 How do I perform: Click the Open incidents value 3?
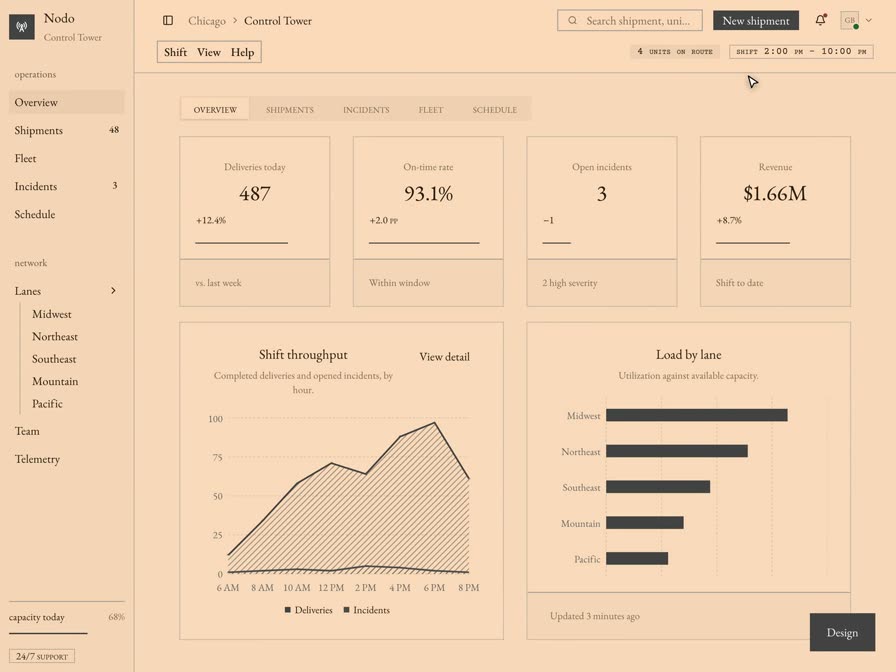pos(602,194)
